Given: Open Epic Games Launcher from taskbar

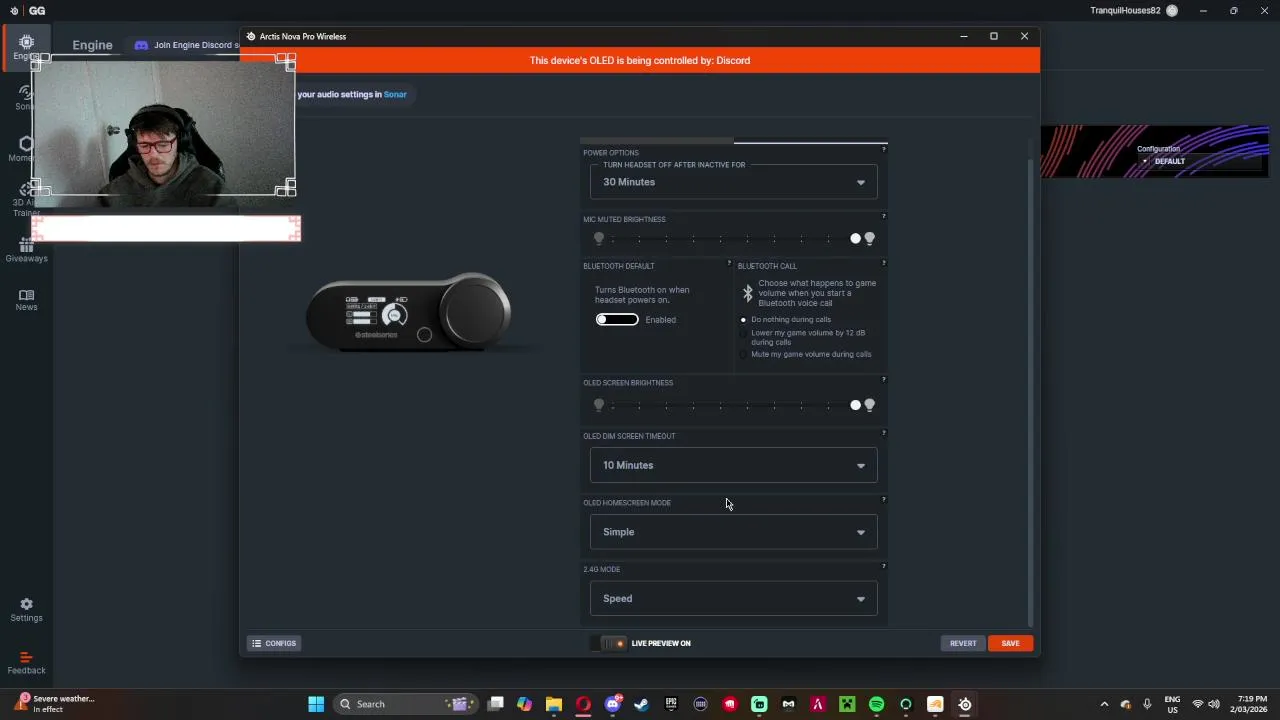Looking at the screenshot, I should pos(671,704).
